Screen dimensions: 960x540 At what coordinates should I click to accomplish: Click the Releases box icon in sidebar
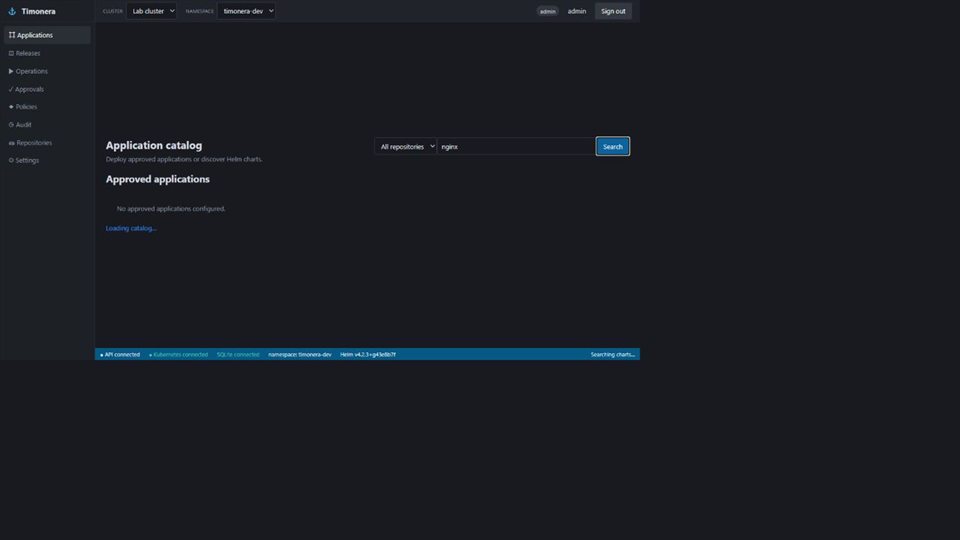pos(11,53)
